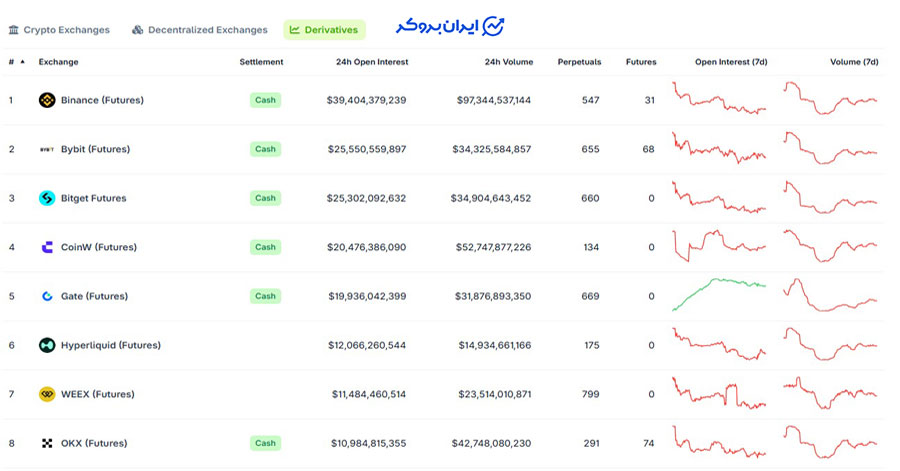Click the Cash badge in CoinW row
This screenshot has height=471, width=900.
click(x=265, y=247)
